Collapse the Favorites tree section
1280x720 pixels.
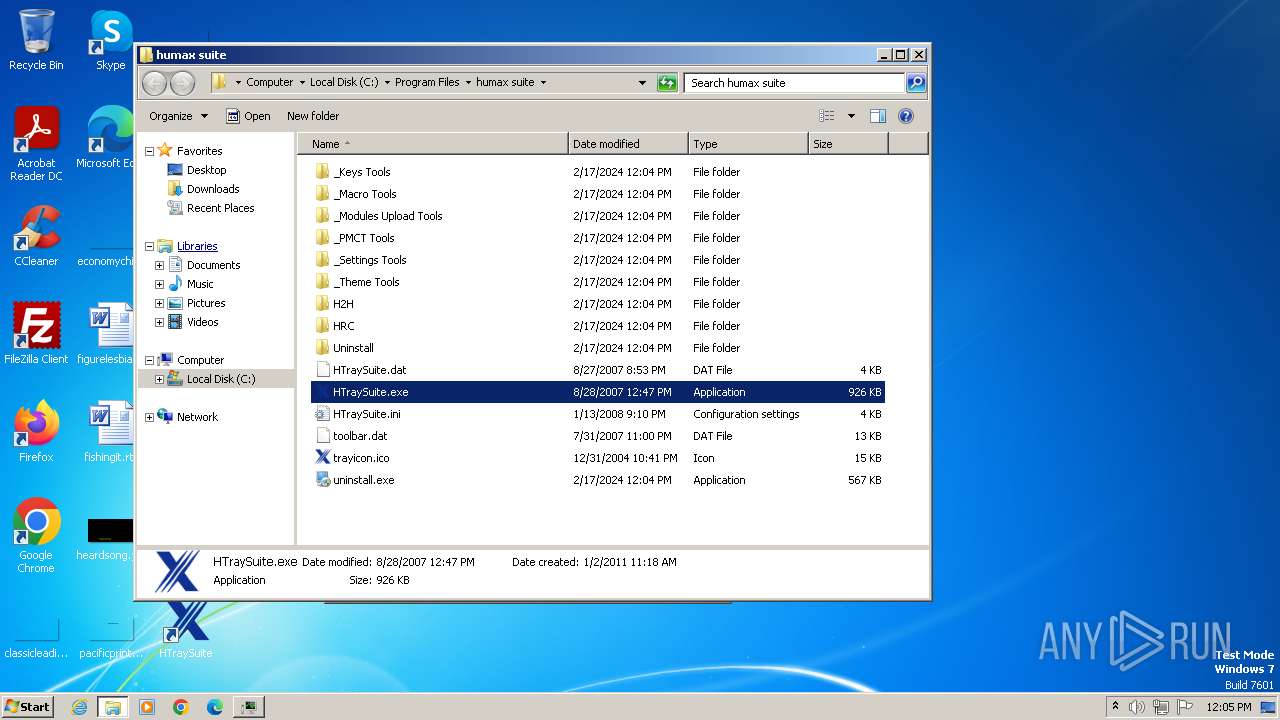(x=149, y=151)
